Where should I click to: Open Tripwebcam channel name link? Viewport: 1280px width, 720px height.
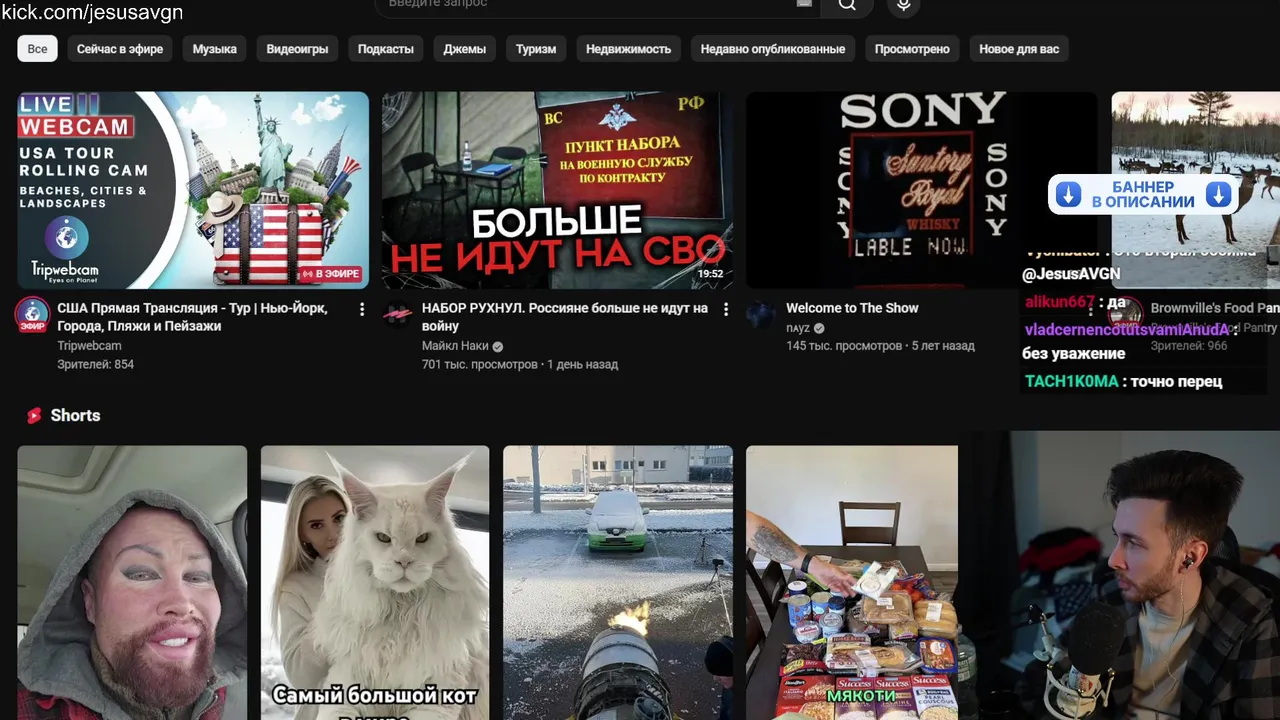[89, 346]
